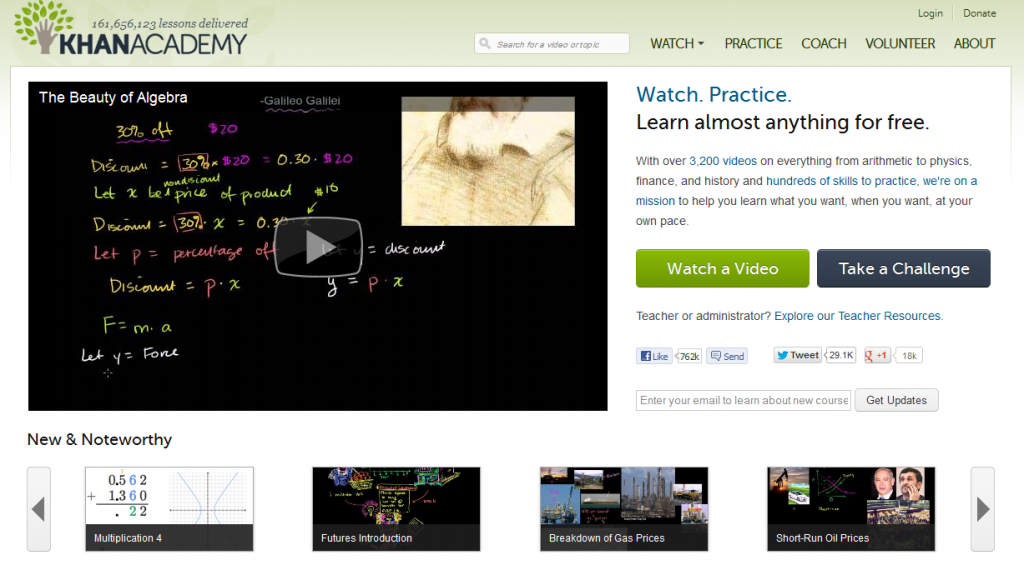
Task: Click The Beauty of Algebra video title
Action: pos(113,97)
